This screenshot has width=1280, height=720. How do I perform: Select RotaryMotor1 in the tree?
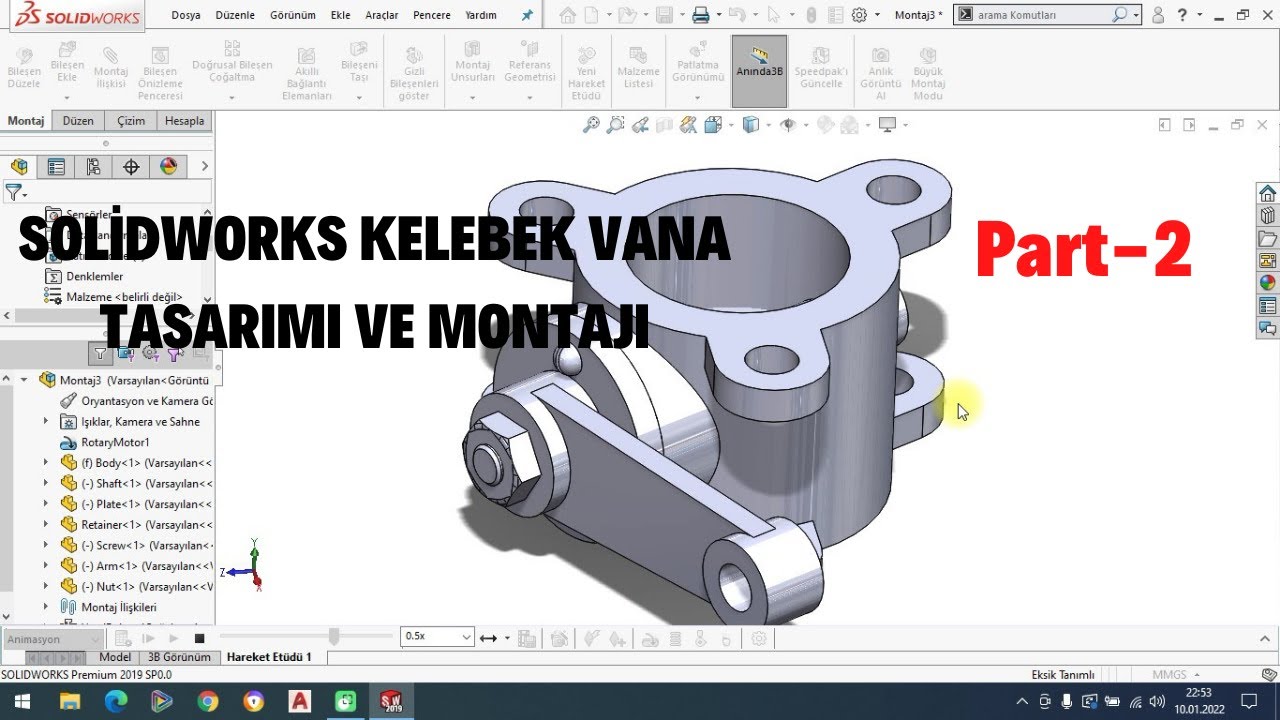click(x=115, y=442)
